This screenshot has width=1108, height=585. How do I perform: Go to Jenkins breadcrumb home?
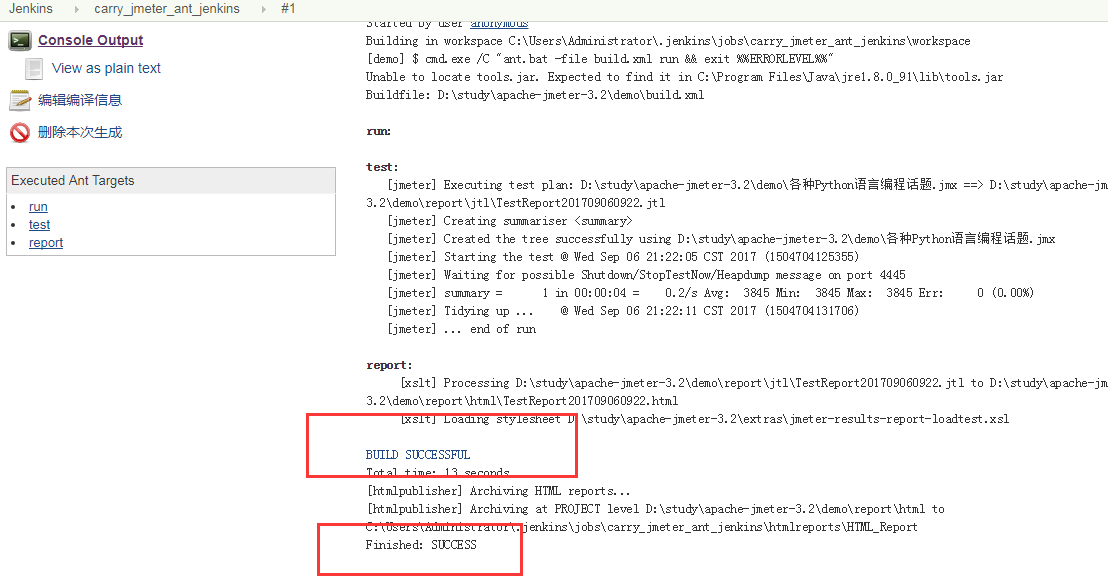click(30, 8)
